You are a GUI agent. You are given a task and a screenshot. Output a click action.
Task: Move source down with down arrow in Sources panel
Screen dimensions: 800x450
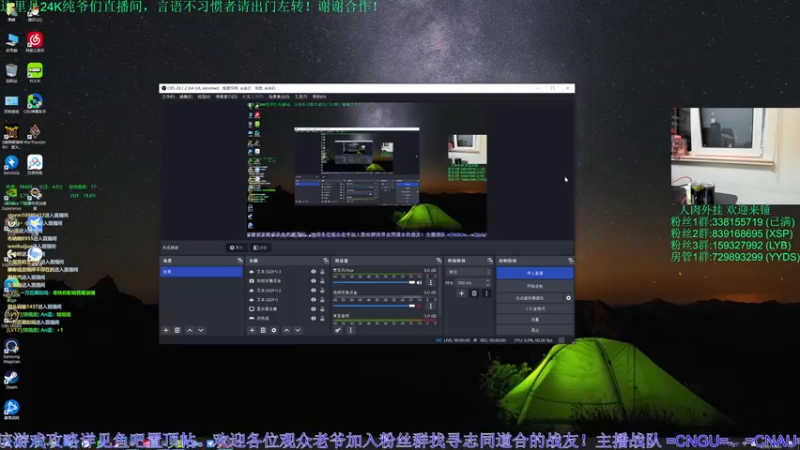coord(297,330)
